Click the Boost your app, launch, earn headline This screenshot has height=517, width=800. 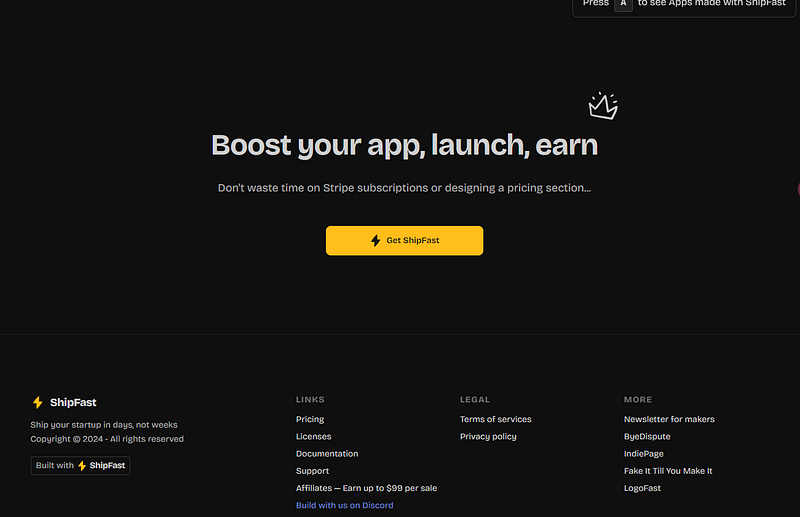point(404,145)
